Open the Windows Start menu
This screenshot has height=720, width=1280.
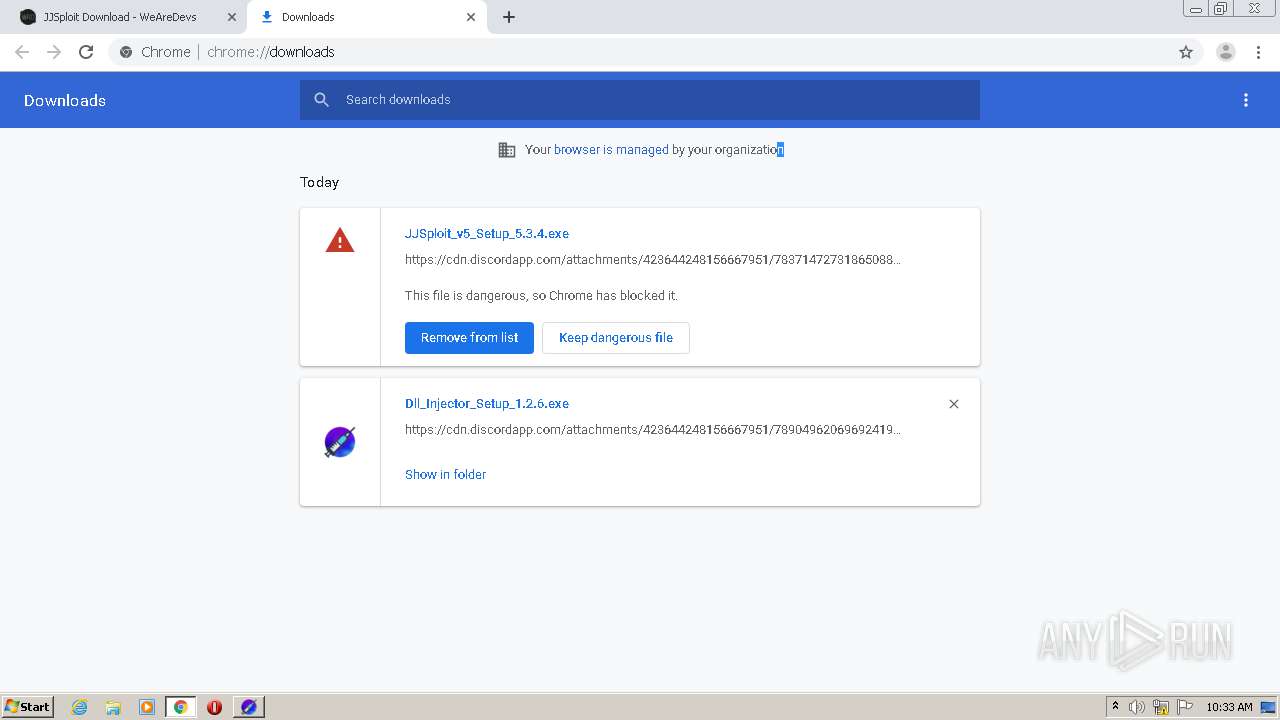(28, 707)
